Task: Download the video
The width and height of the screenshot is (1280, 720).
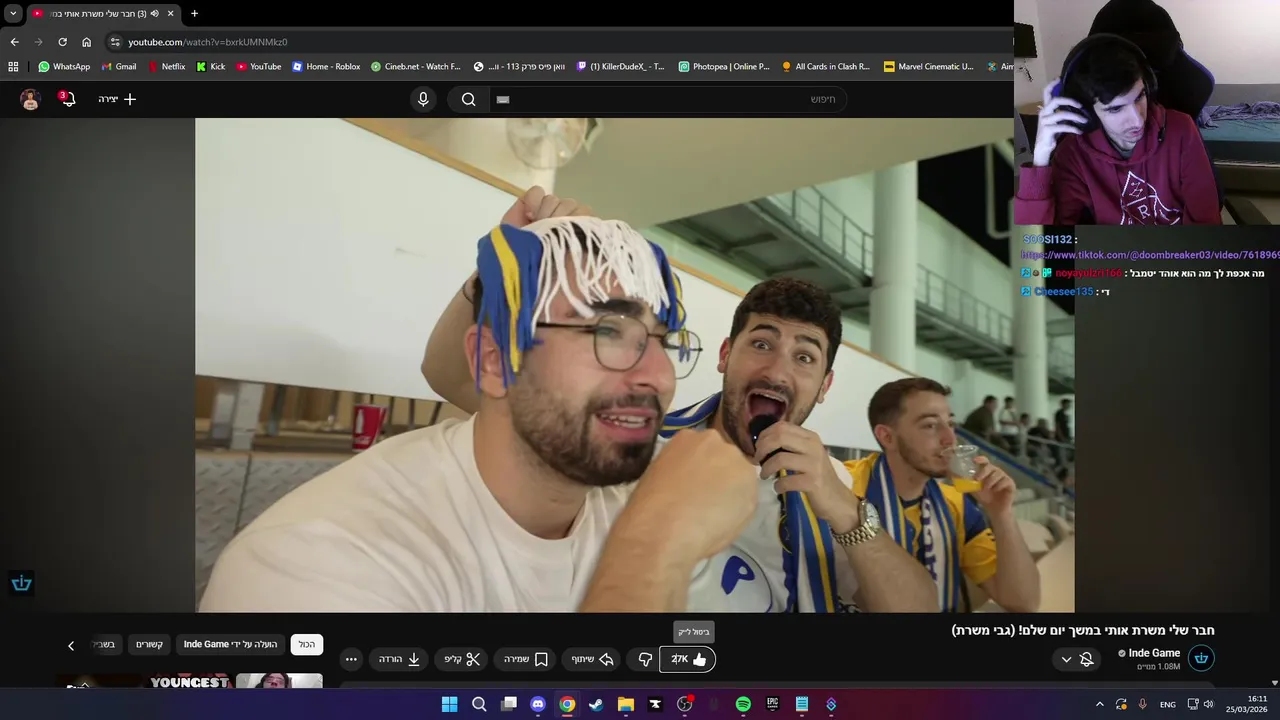Action: pos(399,659)
